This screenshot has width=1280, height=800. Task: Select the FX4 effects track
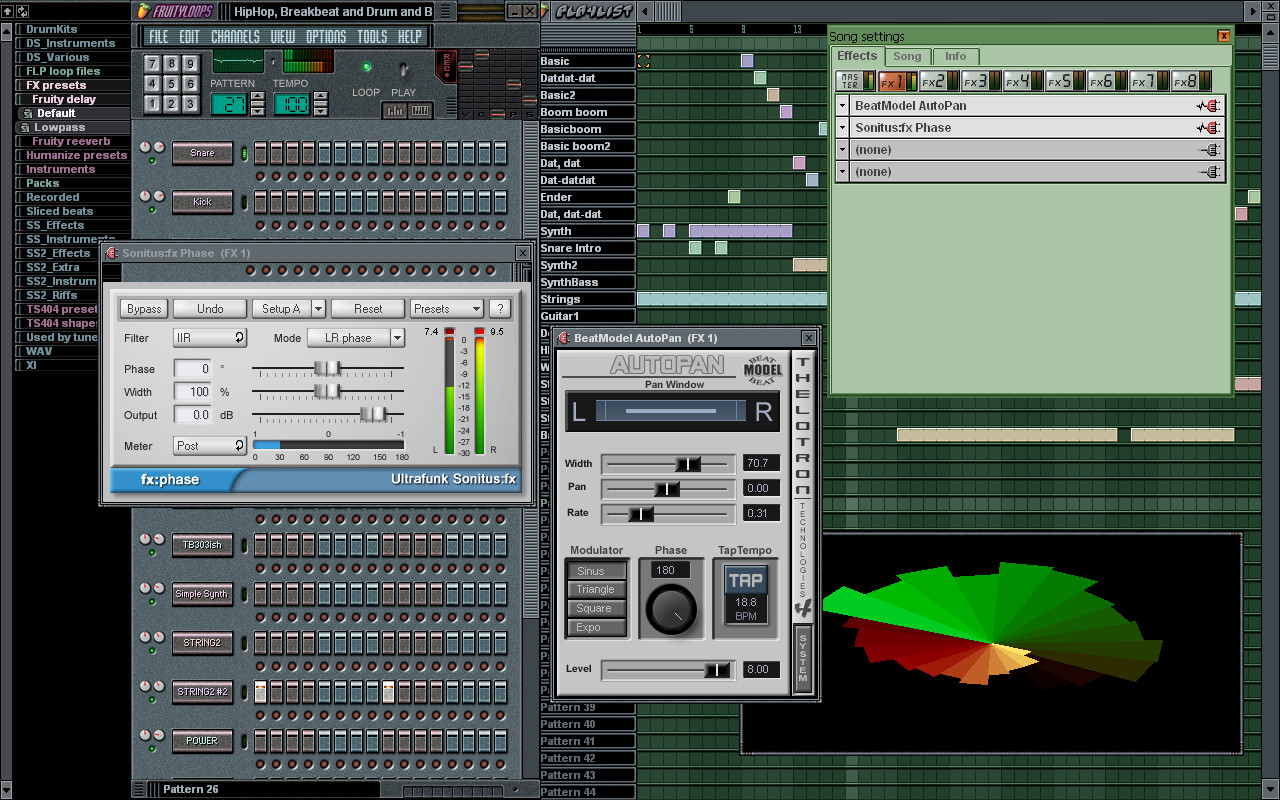point(1023,81)
